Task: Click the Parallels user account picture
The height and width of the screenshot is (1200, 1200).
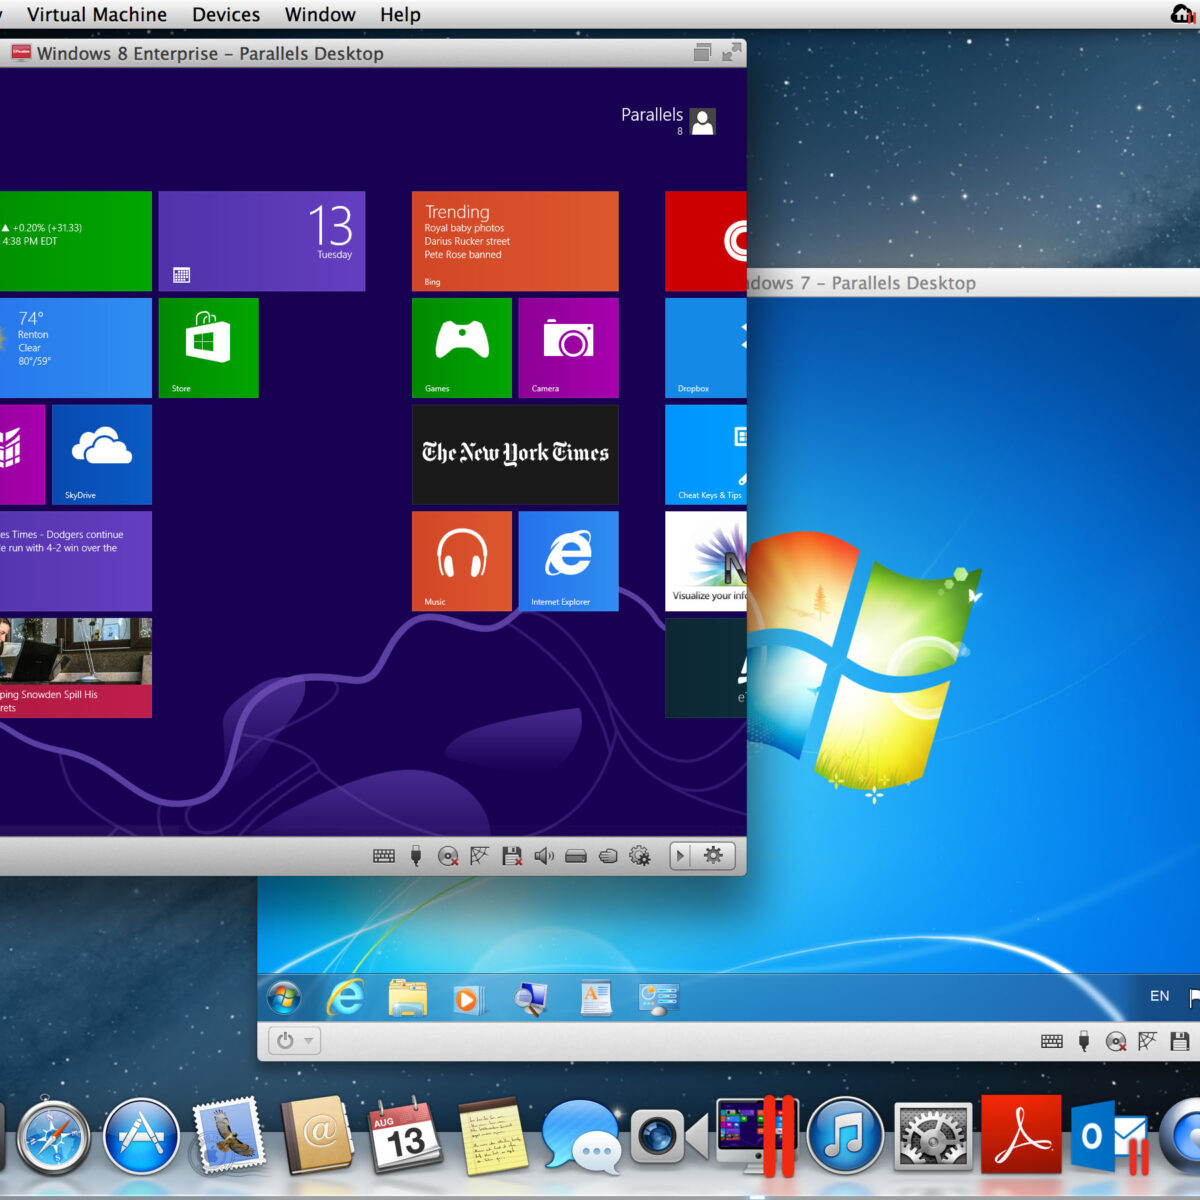Action: click(x=703, y=122)
